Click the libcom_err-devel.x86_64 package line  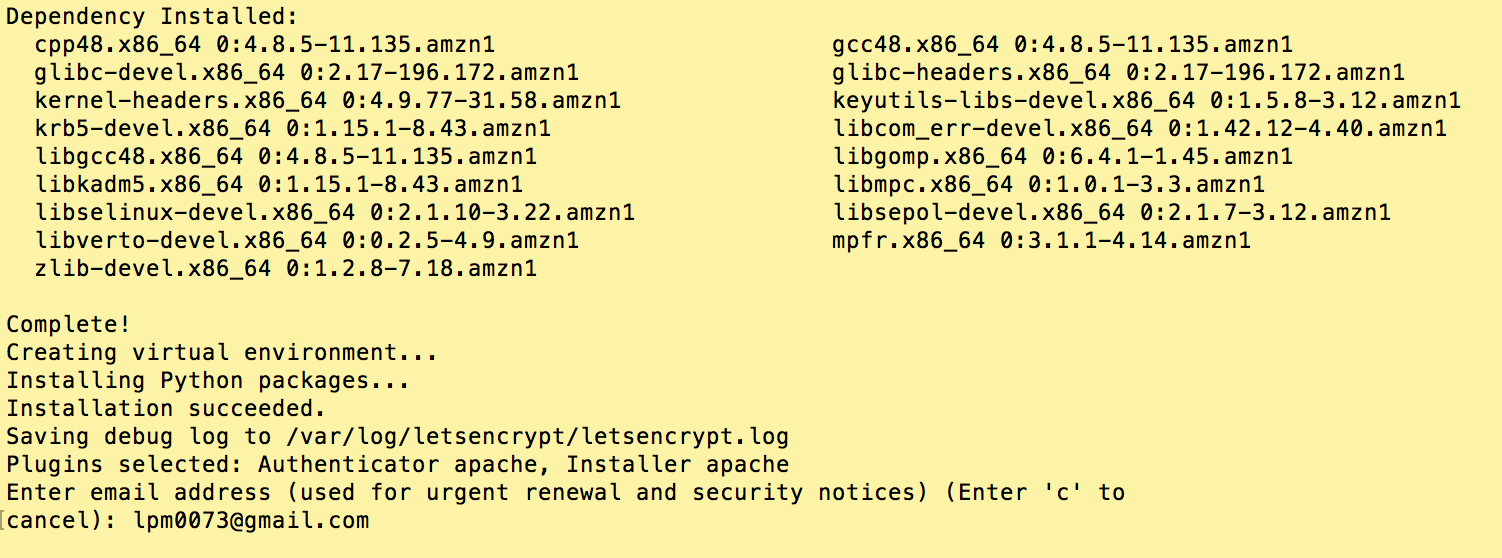[x=1139, y=129]
